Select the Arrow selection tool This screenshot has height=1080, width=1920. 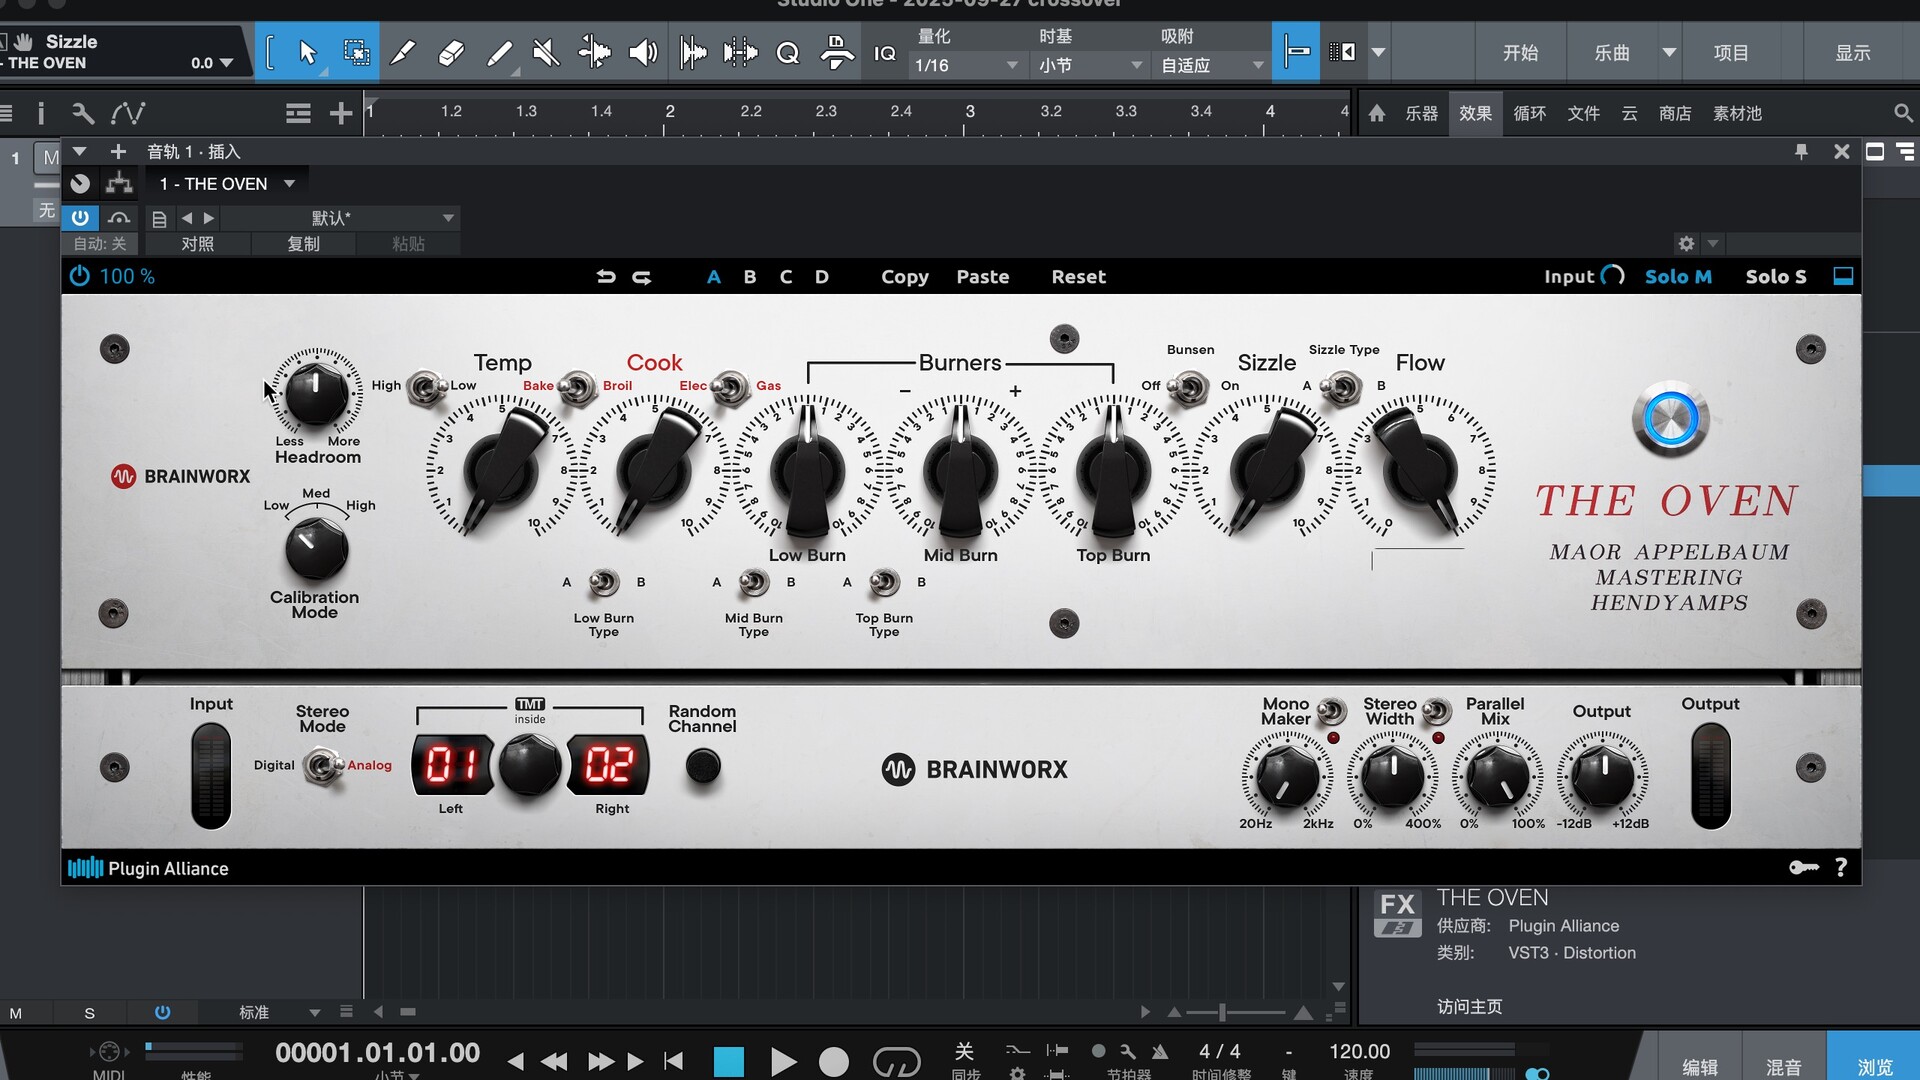(x=307, y=53)
